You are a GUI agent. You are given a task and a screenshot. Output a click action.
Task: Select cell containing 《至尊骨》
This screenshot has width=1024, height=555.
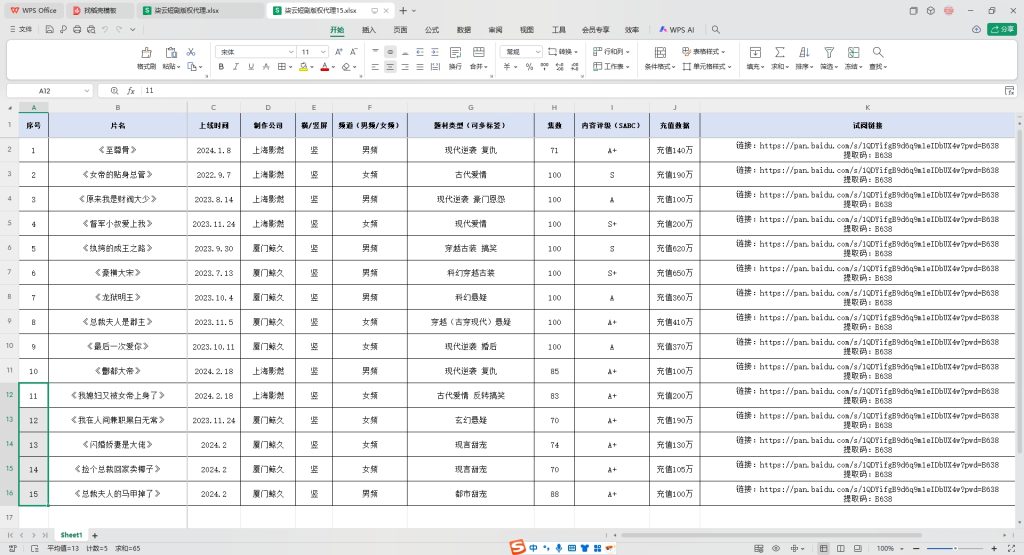(x=118, y=150)
